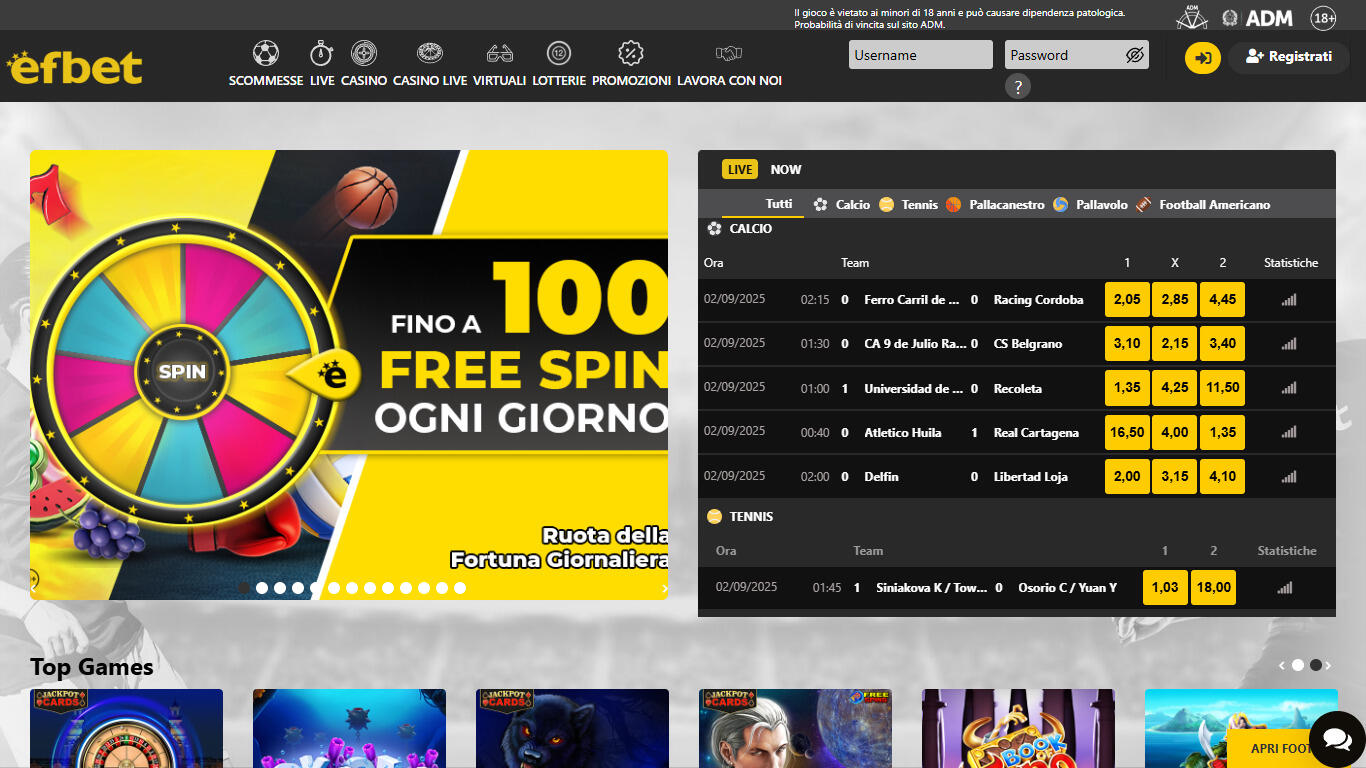1366x768 pixels.
Task: Click Osorio C / Yuan Y match
Action: pyautogui.click(x=1067, y=588)
